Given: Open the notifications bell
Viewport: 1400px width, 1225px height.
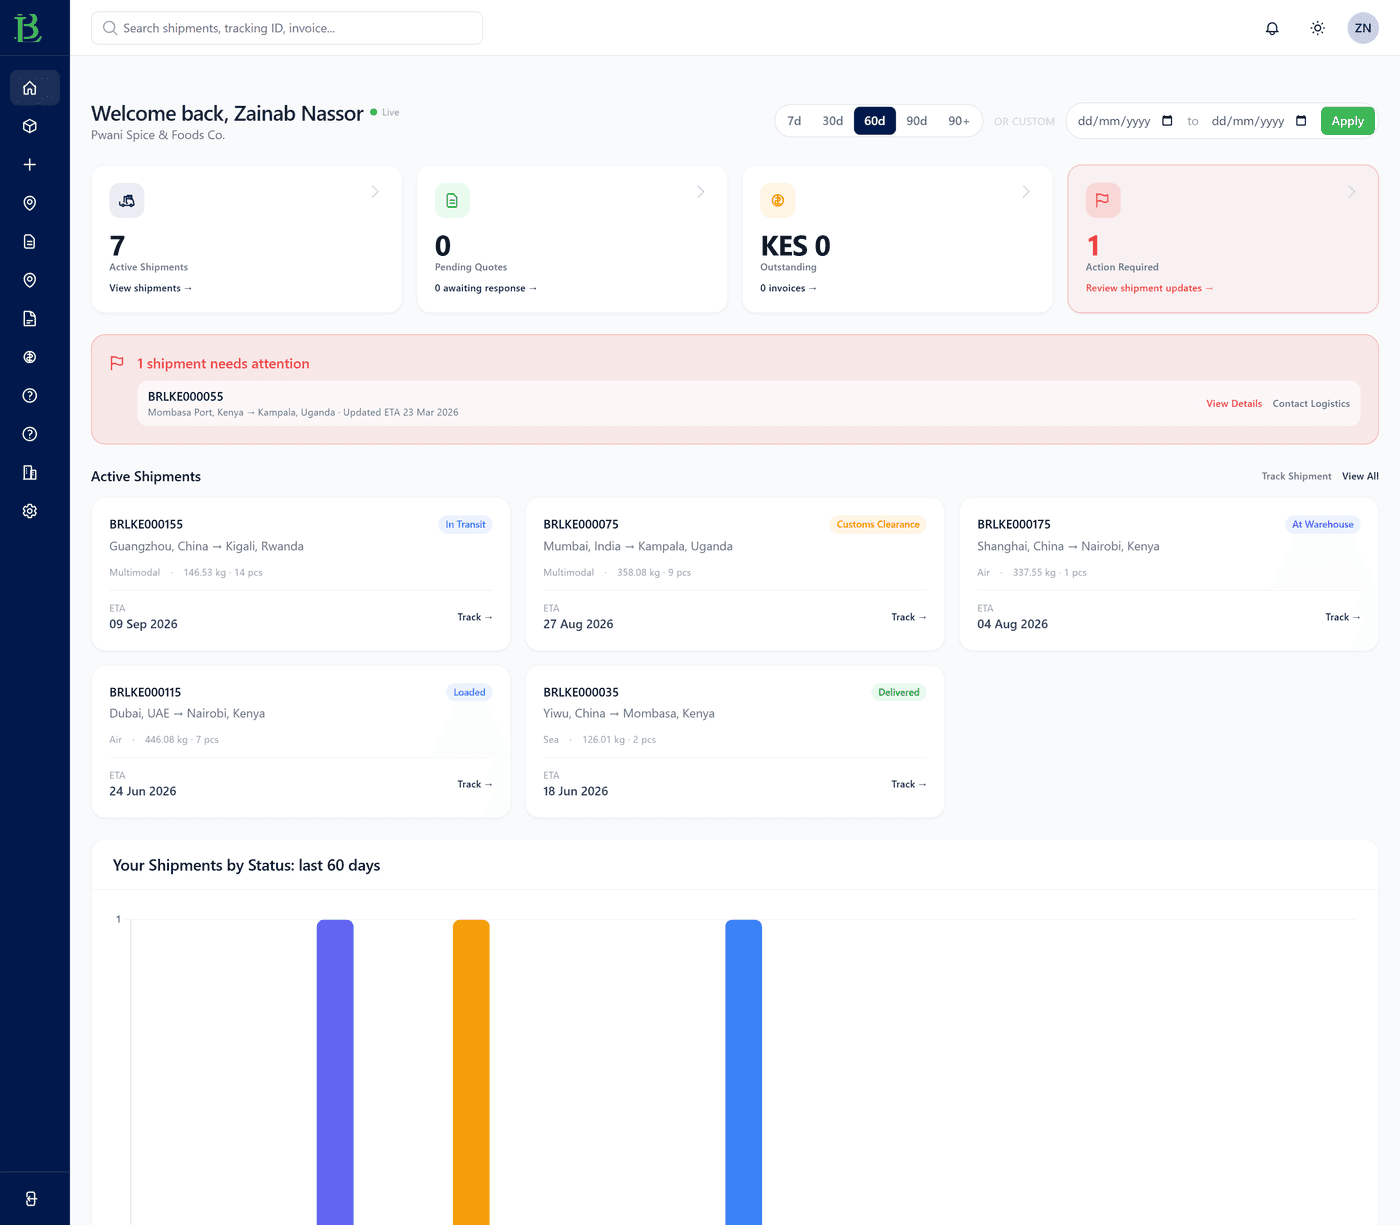Looking at the screenshot, I should 1272,28.
